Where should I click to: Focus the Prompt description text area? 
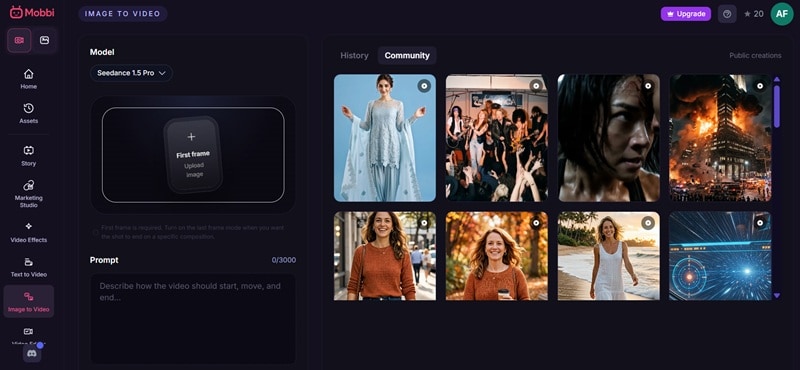click(193, 318)
